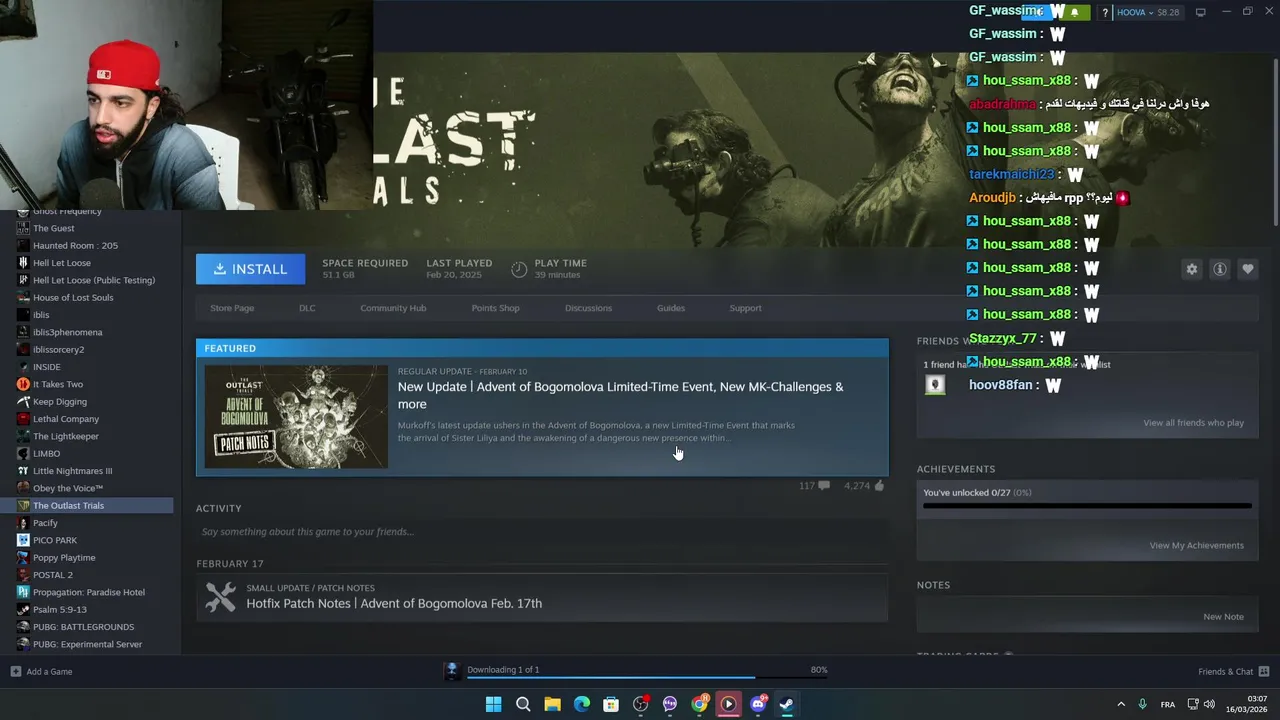Open Windows Start menu
Image resolution: width=1280 pixels, height=720 pixels.
click(493, 704)
